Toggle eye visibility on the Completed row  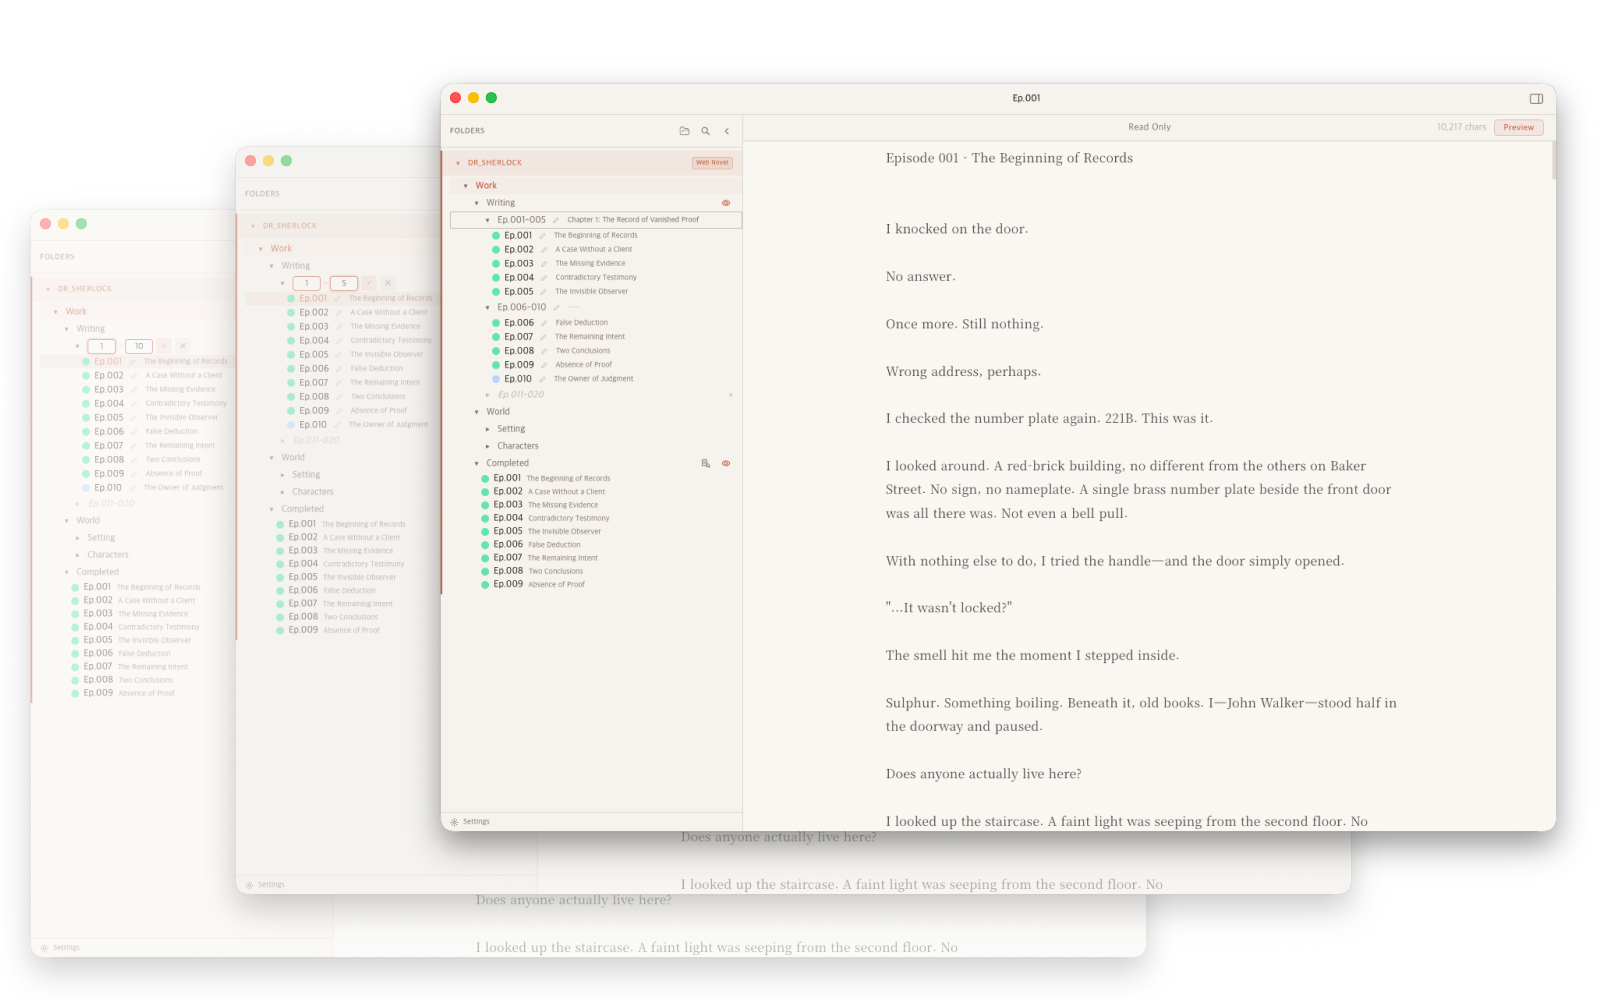click(726, 463)
